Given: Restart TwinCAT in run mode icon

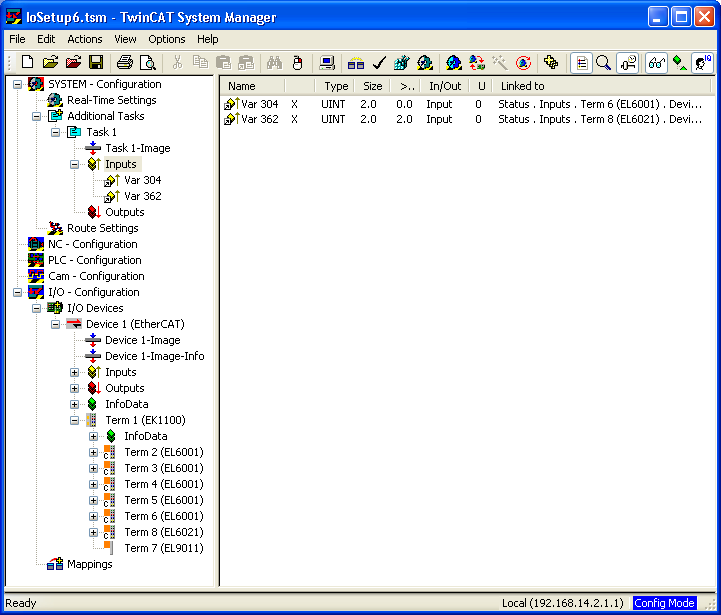Looking at the screenshot, I should [425, 62].
